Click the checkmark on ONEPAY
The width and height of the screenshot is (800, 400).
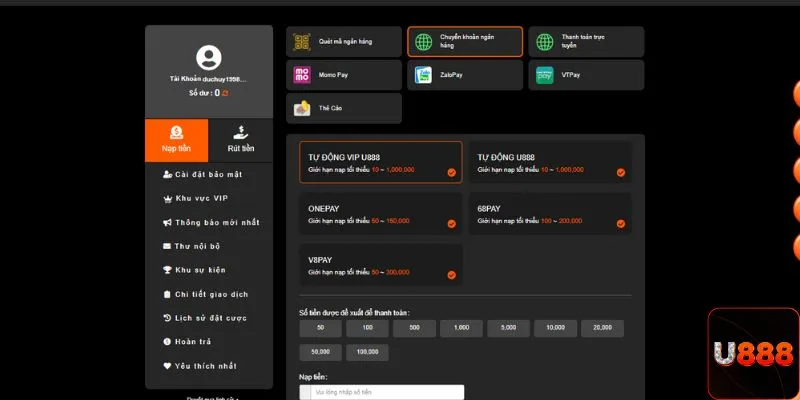[x=452, y=224]
